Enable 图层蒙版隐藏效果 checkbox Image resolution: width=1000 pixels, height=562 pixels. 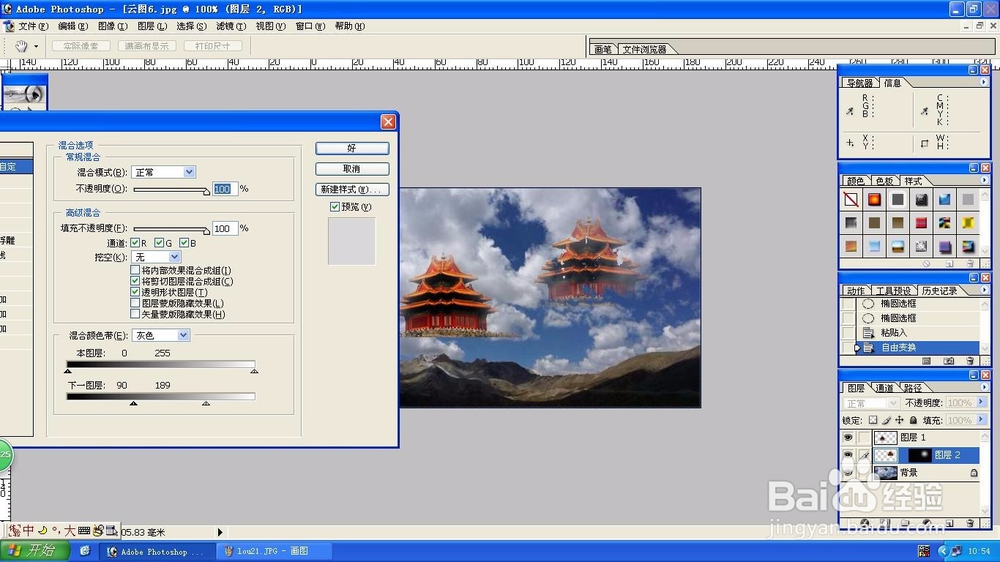[x=135, y=303]
